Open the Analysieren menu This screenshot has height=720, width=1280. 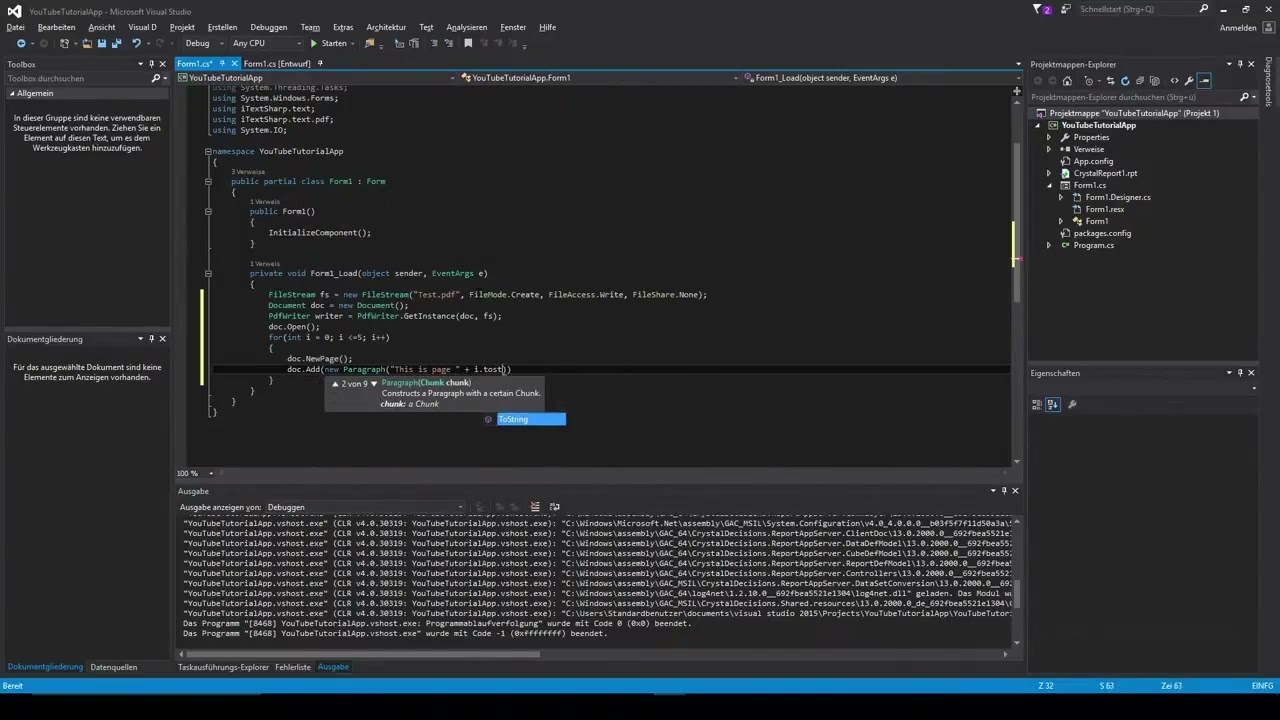coord(467,27)
